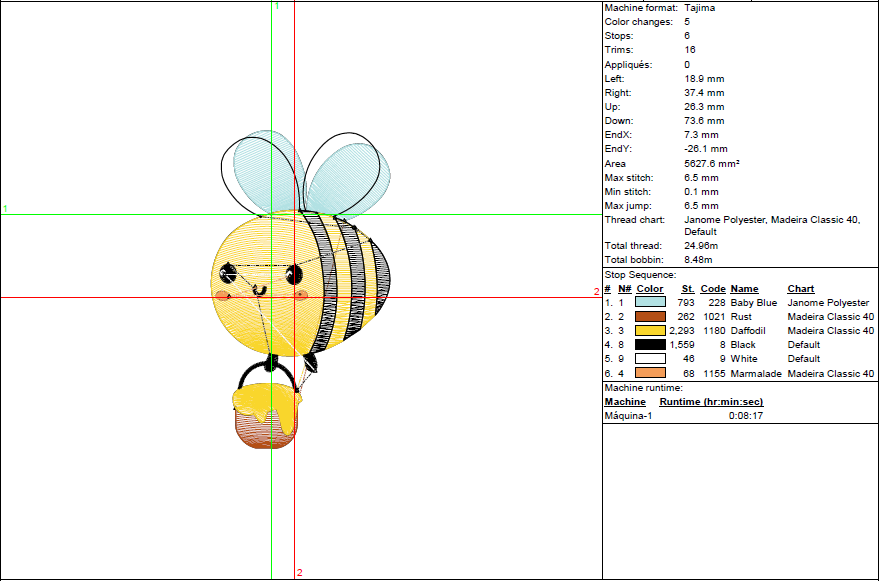Click the red guide marker 2 at bottom

299,573
